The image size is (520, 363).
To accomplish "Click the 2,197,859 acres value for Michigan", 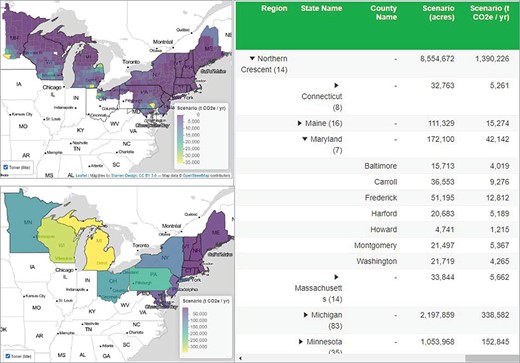I will 437,315.
